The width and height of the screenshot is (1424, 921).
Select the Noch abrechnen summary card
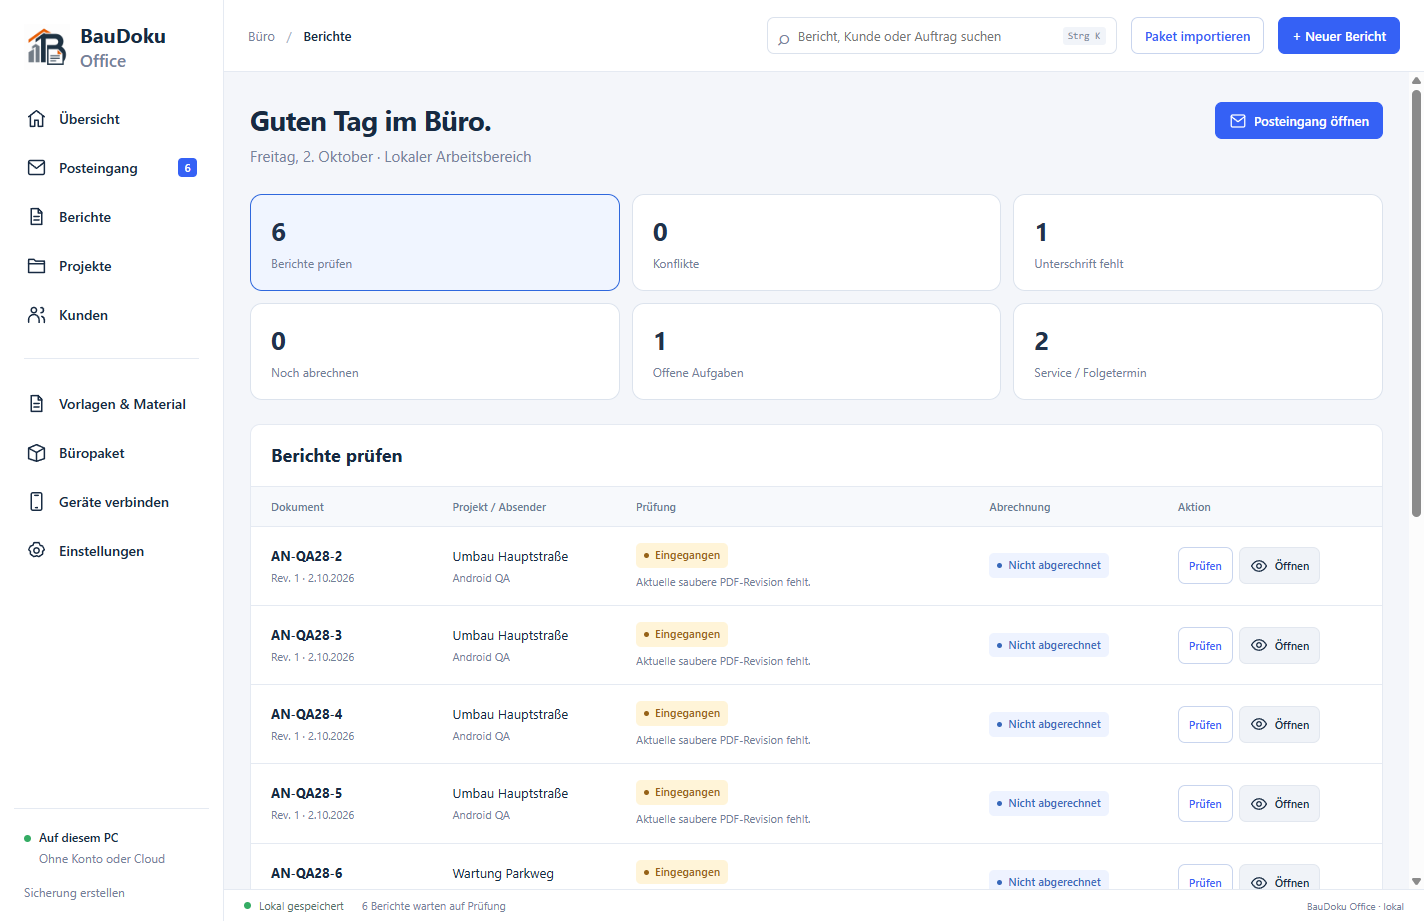pyautogui.click(x=435, y=351)
